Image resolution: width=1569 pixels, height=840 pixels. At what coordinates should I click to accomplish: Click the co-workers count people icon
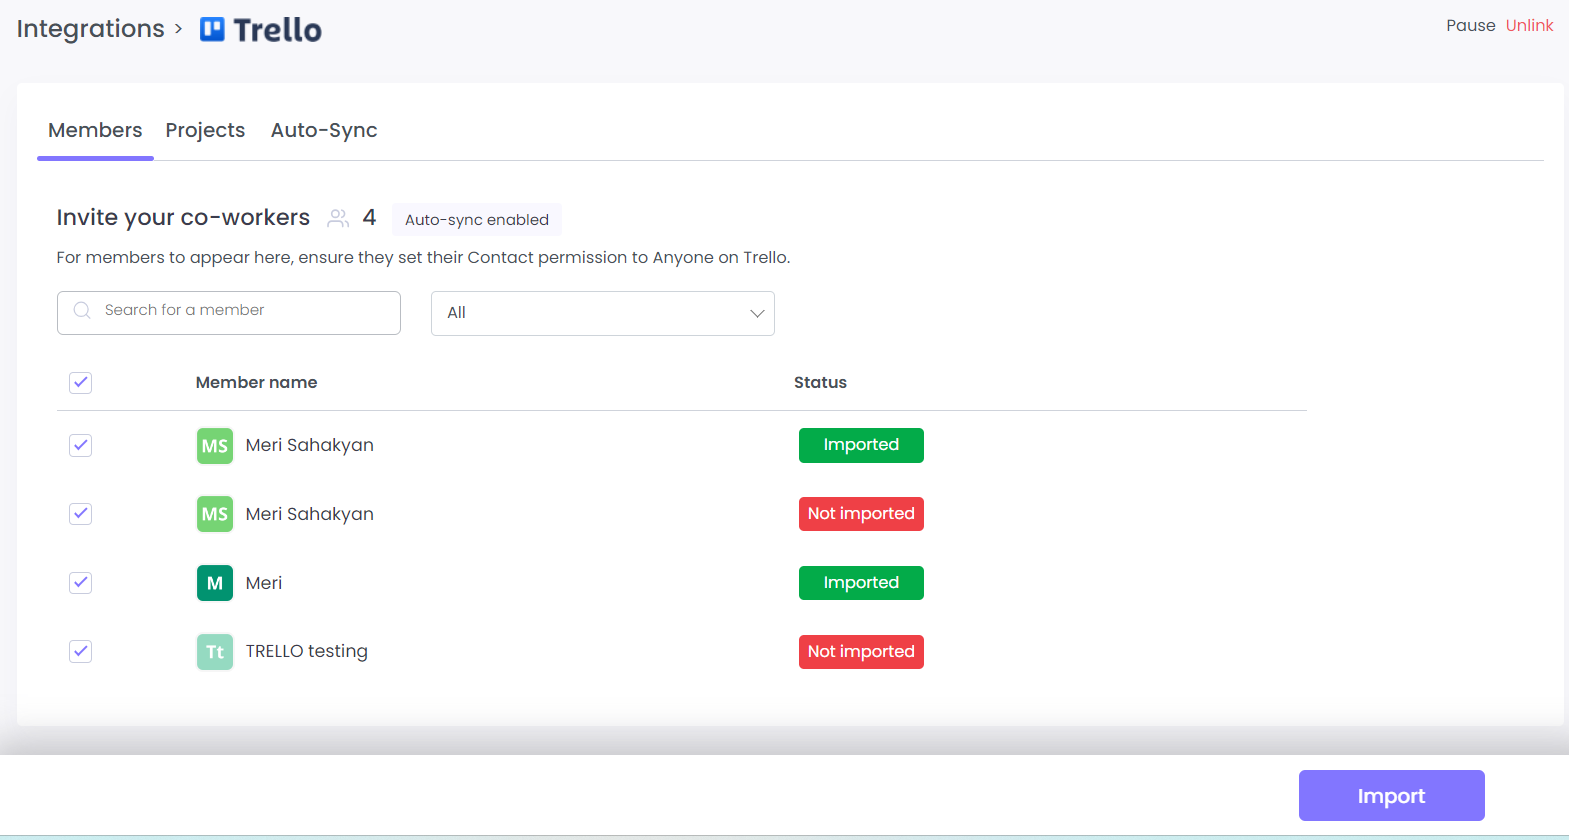click(338, 218)
